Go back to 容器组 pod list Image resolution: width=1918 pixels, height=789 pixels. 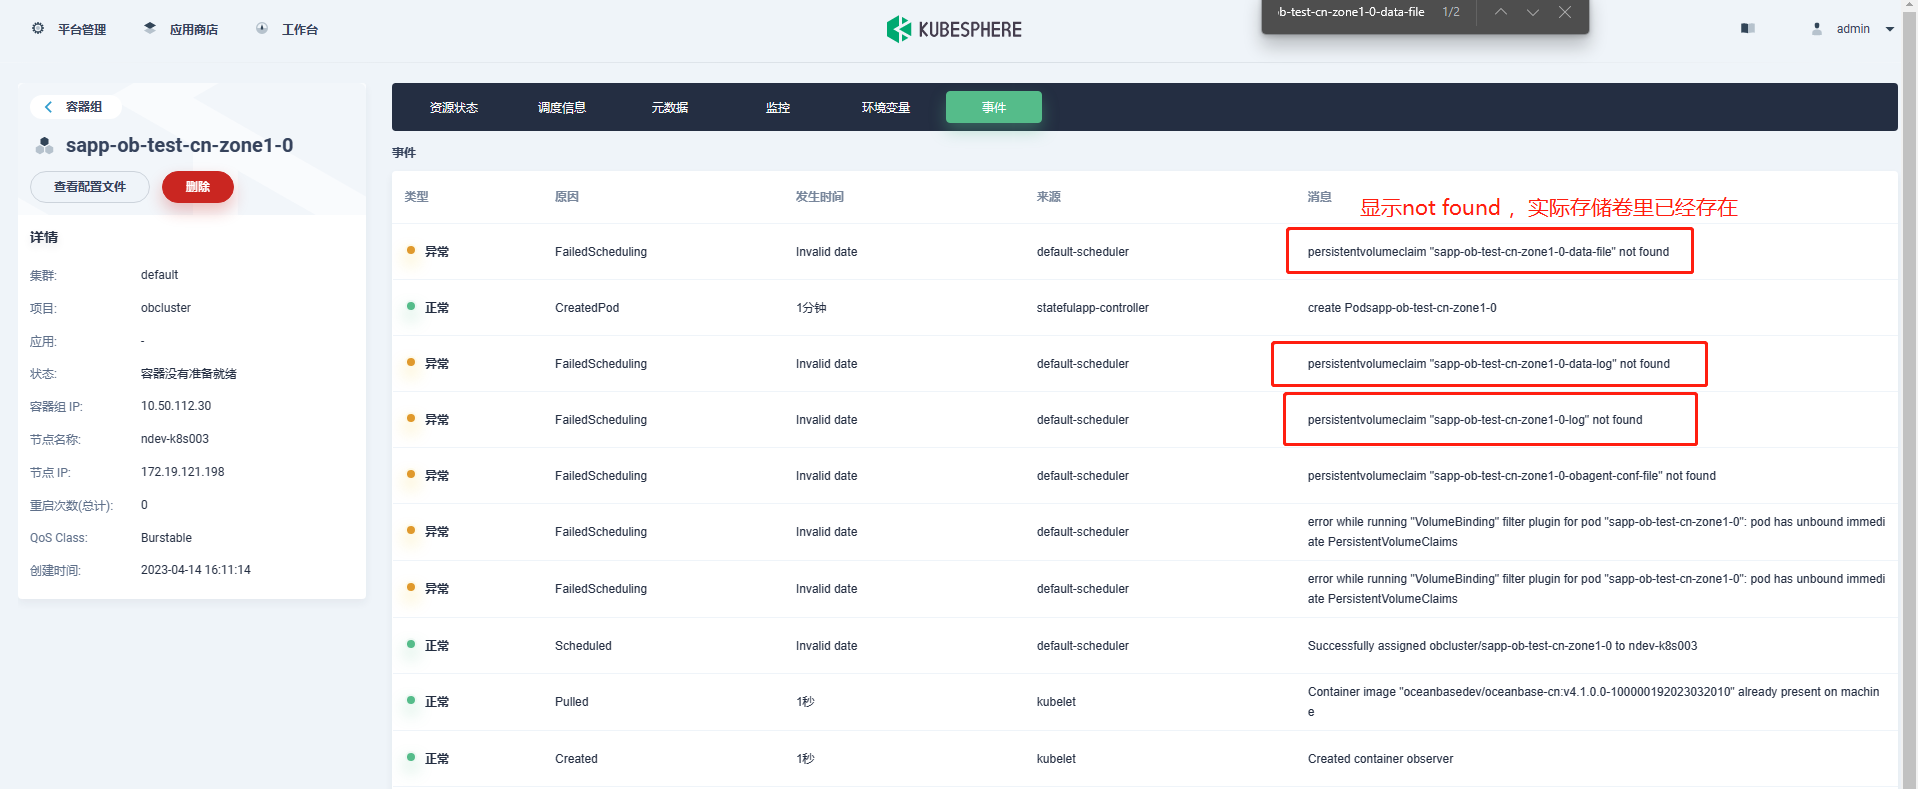[x=74, y=107]
